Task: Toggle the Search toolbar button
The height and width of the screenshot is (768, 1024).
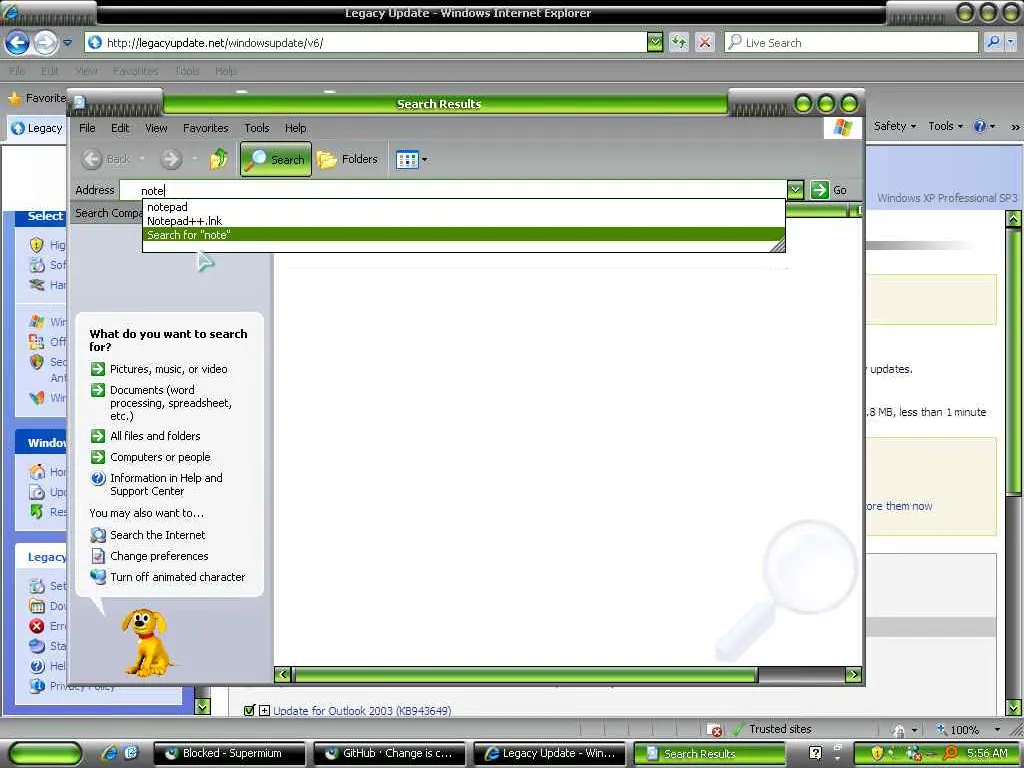Action: pos(276,159)
